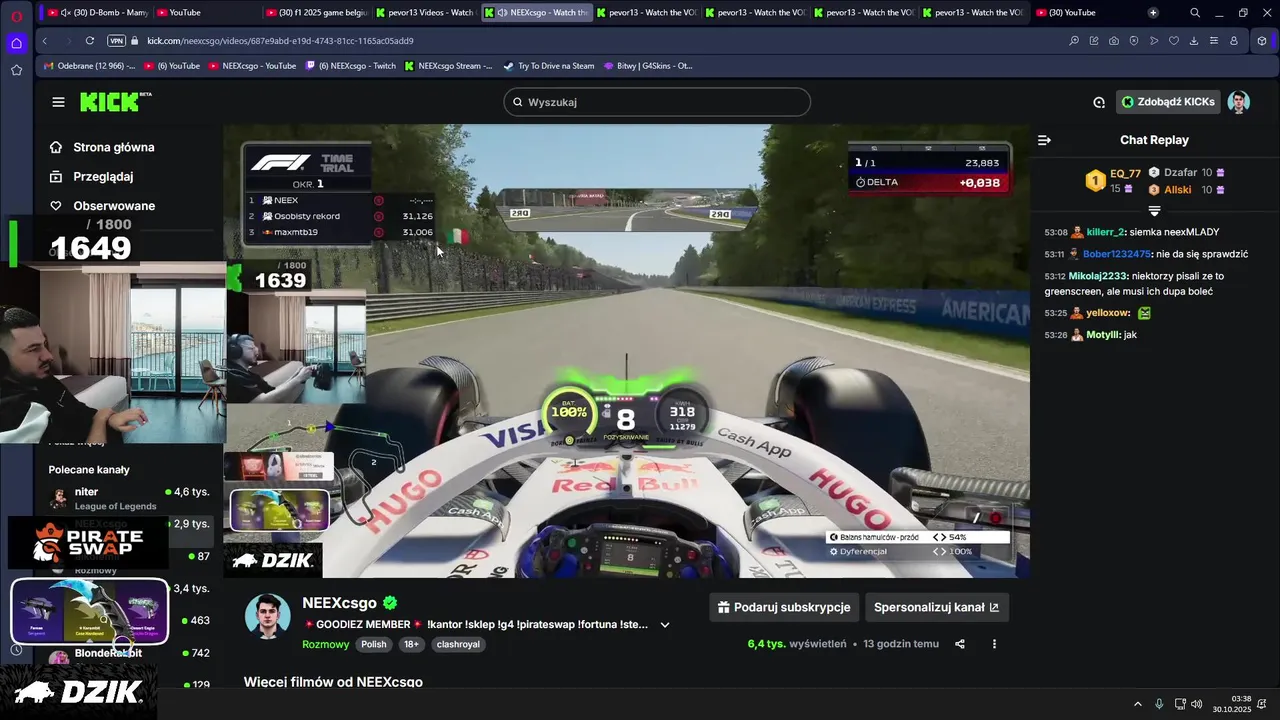This screenshot has height=720, width=1280.
Task: Open NEEXcsgo - Twitch bookmark
Action: [x=350, y=66]
